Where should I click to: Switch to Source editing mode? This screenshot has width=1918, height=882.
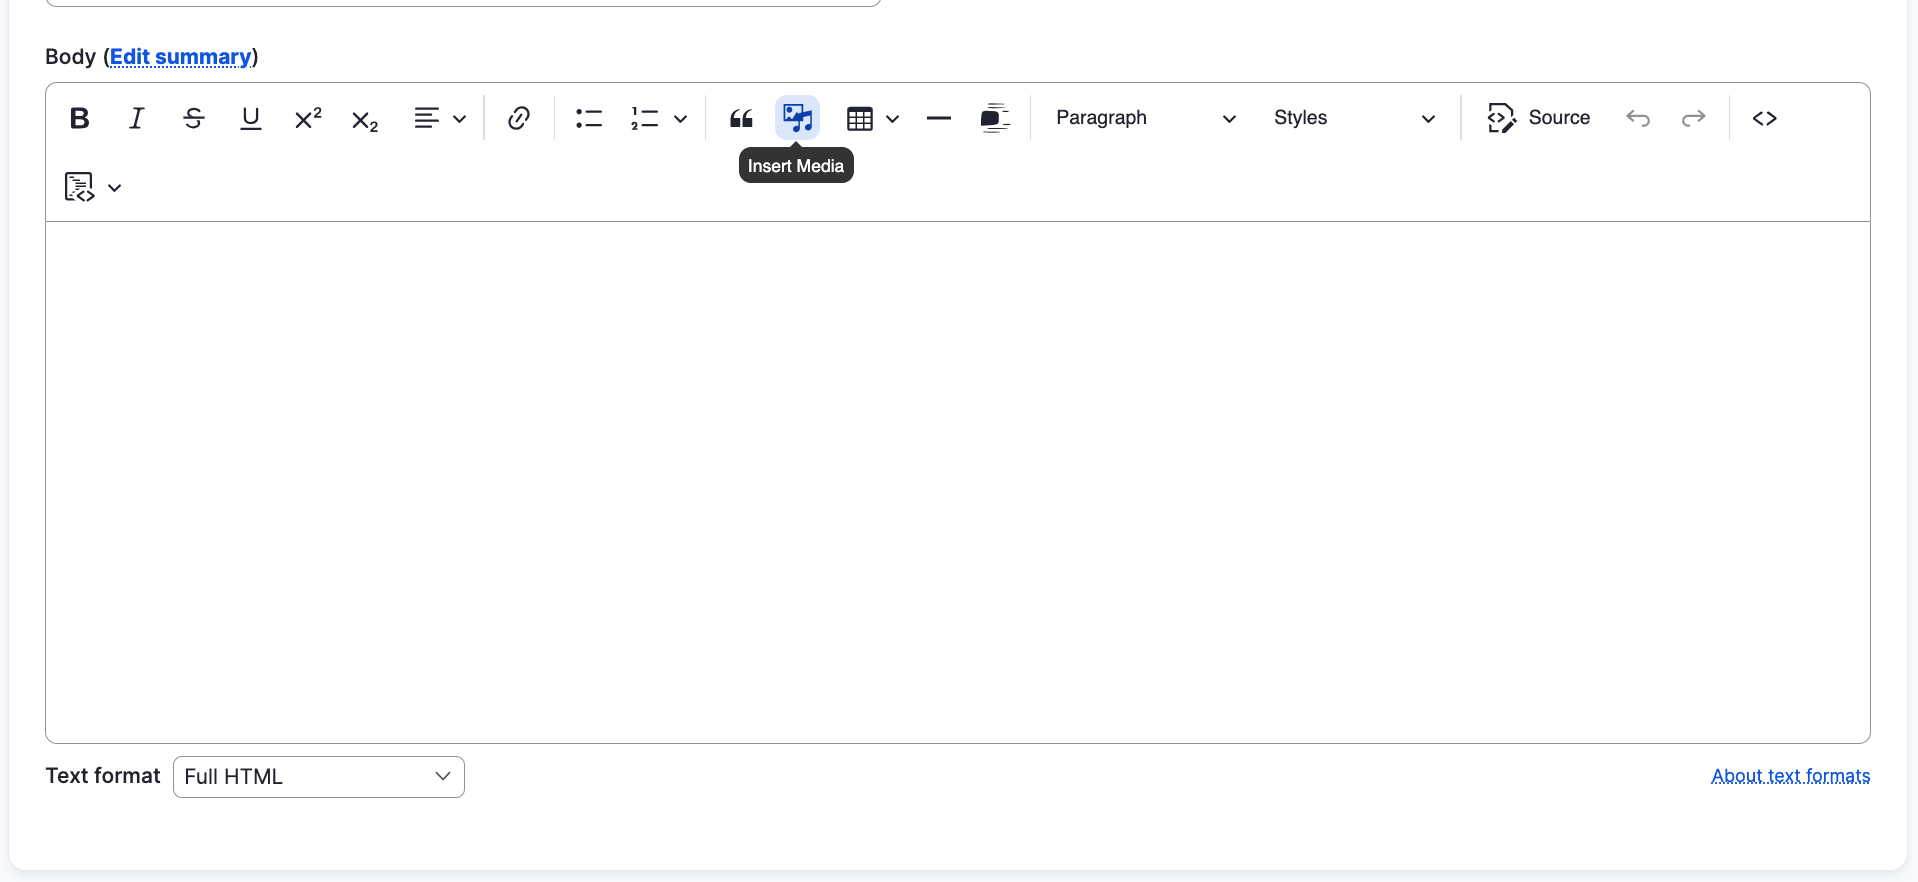pos(1538,118)
